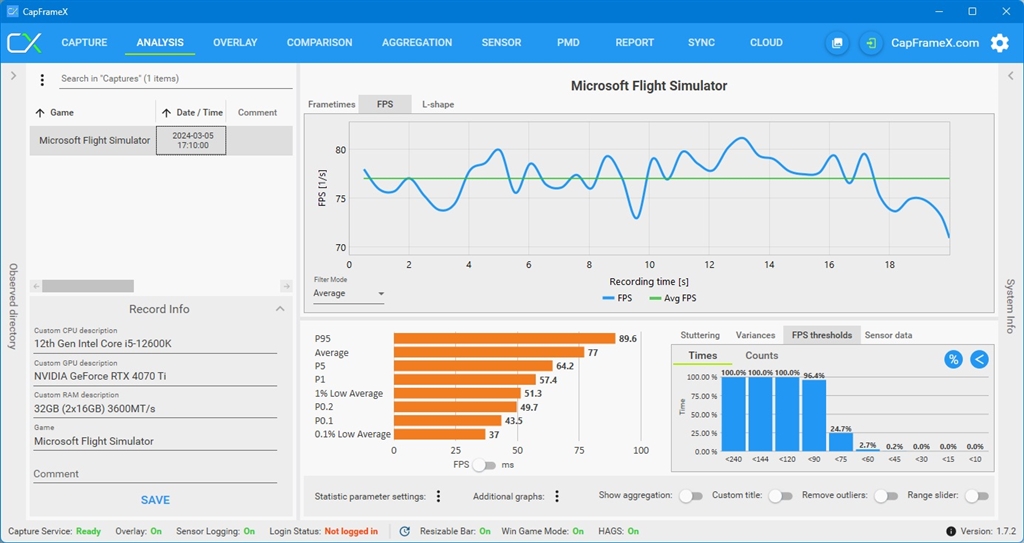Enable Show aggregation toggle

[690, 496]
